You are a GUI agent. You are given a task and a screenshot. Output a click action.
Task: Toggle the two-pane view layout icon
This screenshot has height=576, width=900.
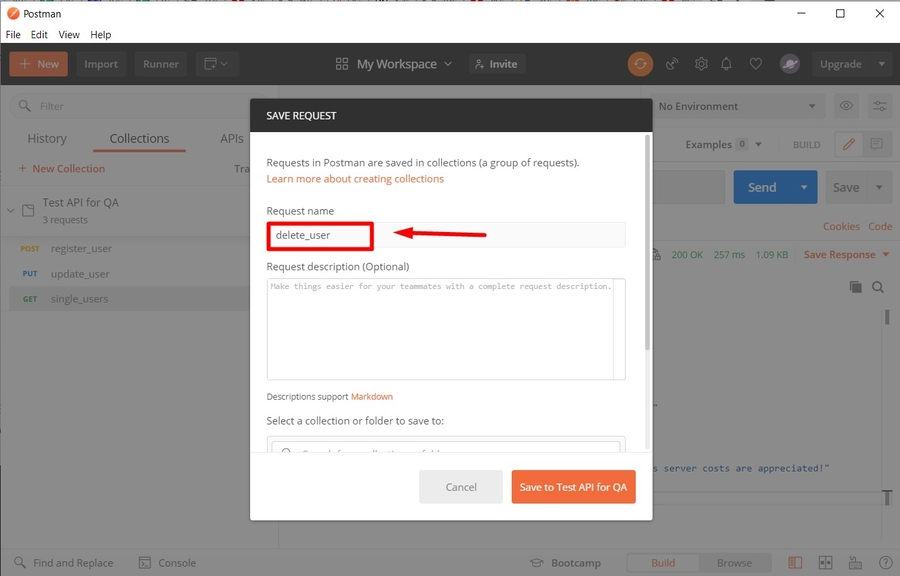coord(825,562)
